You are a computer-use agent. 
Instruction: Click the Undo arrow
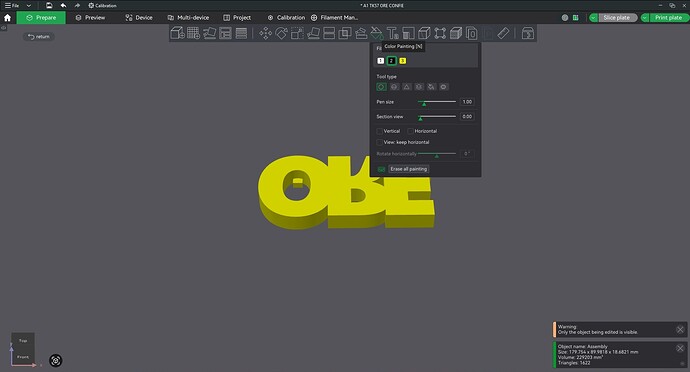(63, 5)
